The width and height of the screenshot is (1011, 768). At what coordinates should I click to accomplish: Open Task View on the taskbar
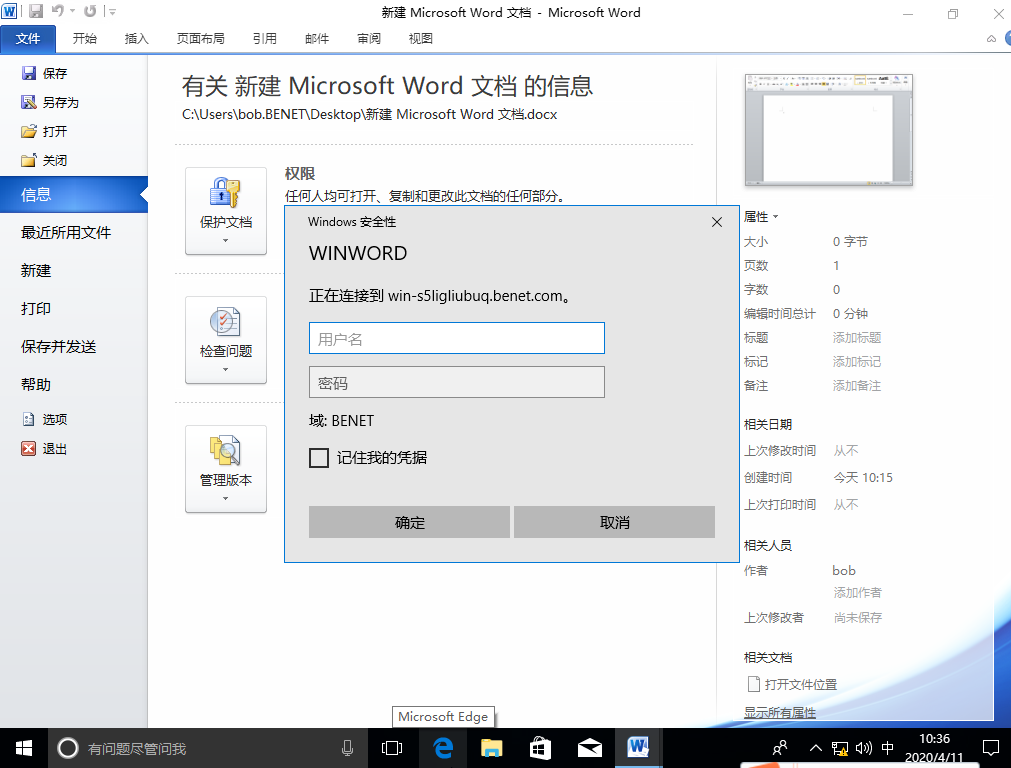tap(392, 748)
